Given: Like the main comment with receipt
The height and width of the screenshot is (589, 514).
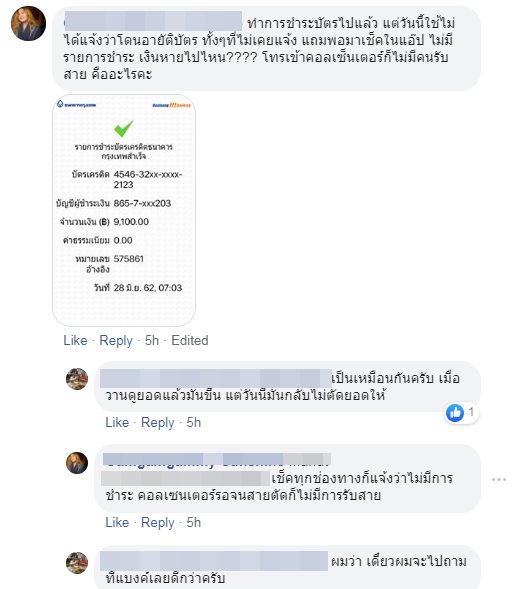Looking at the screenshot, I should [75, 340].
